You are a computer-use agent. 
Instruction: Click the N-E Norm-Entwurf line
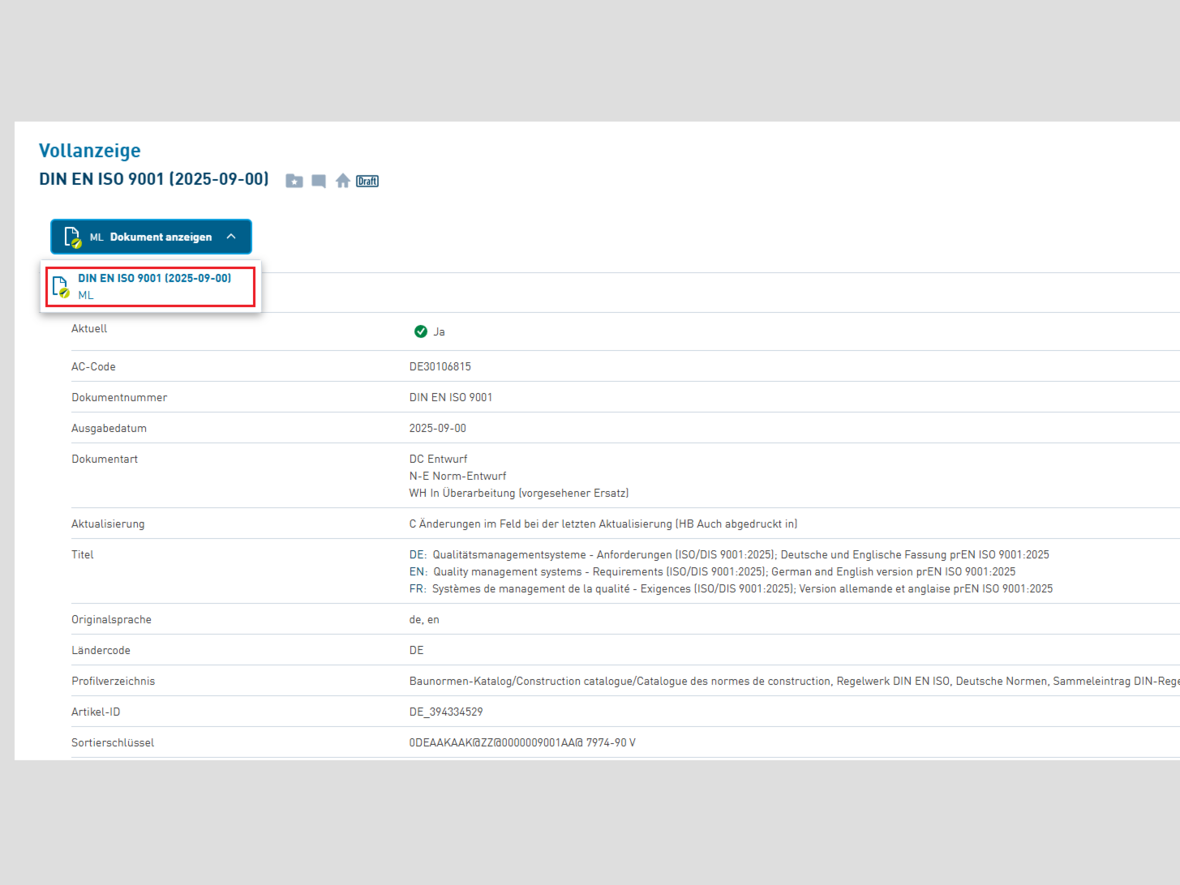pyautogui.click(x=458, y=476)
